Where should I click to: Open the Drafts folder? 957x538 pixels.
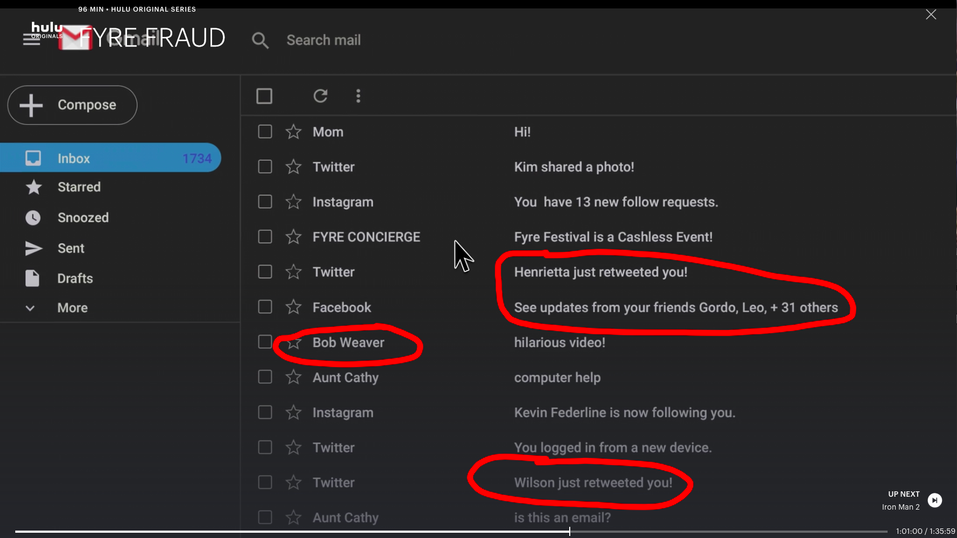pos(75,278)
